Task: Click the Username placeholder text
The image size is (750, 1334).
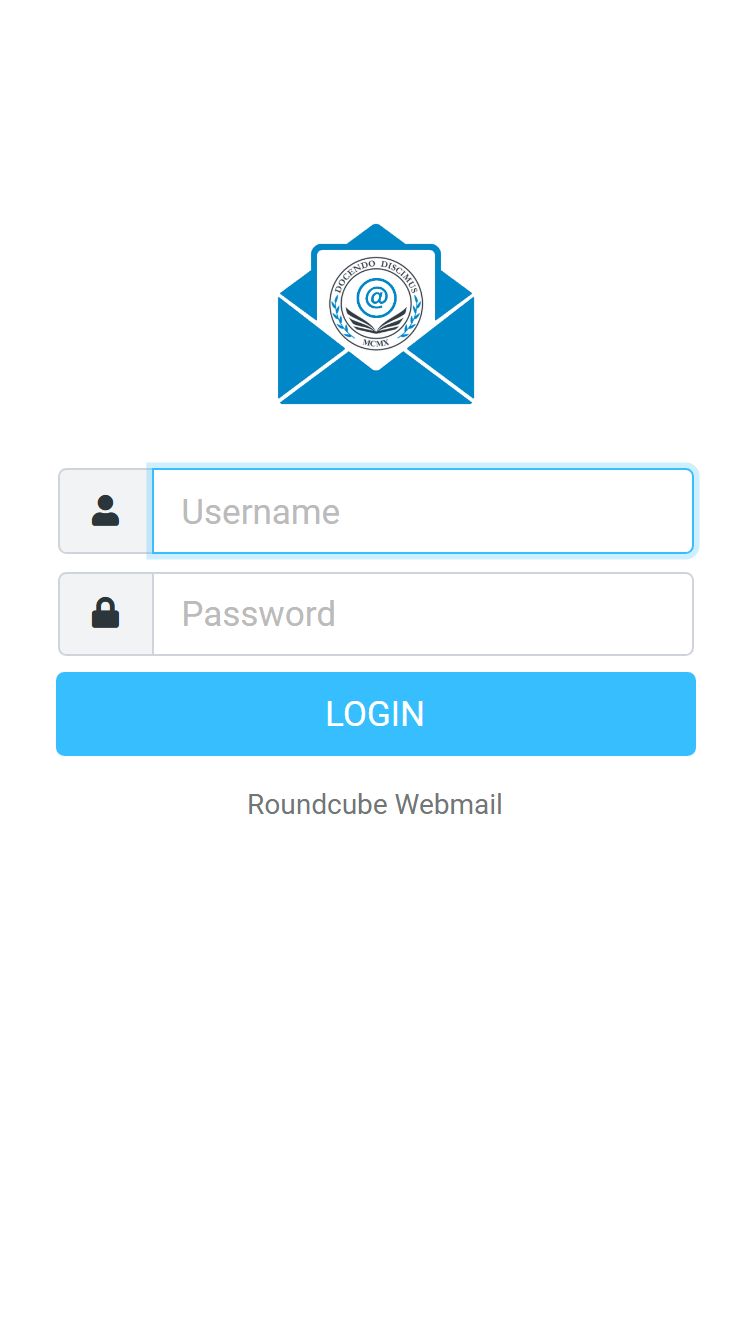Action: pyautogui.click(x=261, y=512)
